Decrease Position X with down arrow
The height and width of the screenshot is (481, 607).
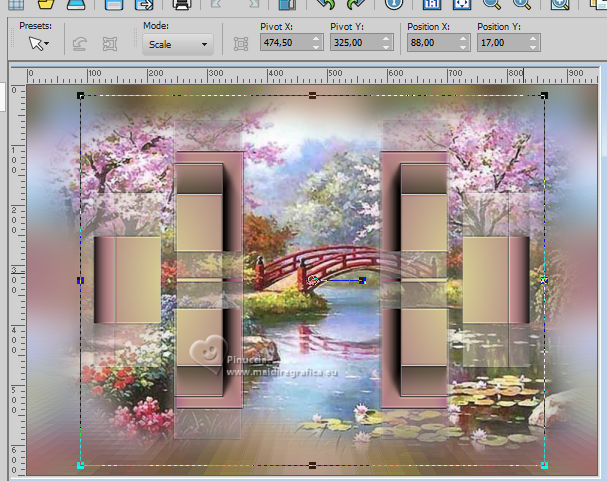click(463, 46)
